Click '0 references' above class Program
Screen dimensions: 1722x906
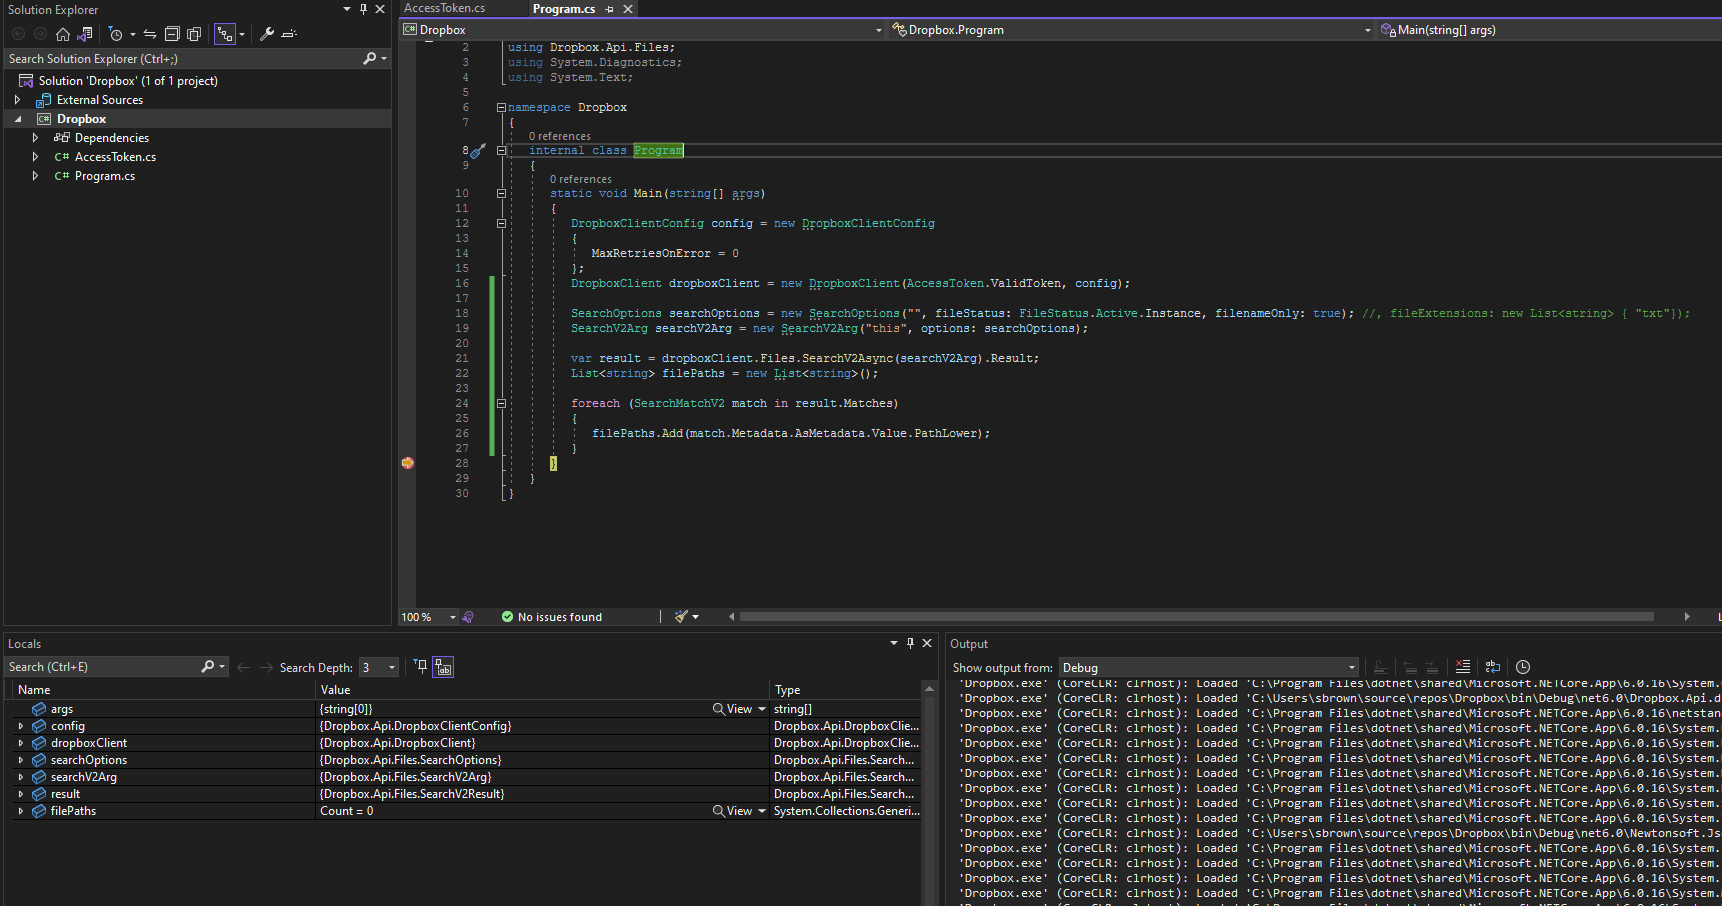coord(560,136)
